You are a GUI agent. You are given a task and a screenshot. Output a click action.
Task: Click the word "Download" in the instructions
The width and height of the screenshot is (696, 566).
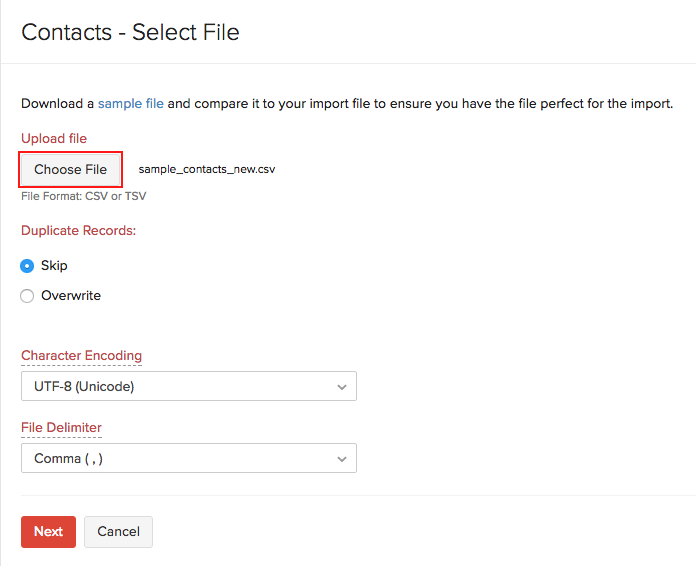pos(52,103)
